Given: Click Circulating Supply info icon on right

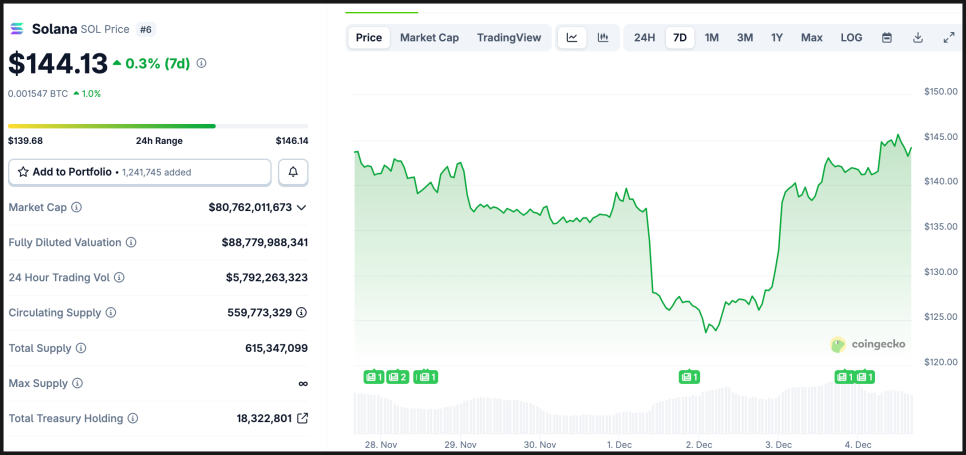Looking at the screenshot, I should pos(302,313).
